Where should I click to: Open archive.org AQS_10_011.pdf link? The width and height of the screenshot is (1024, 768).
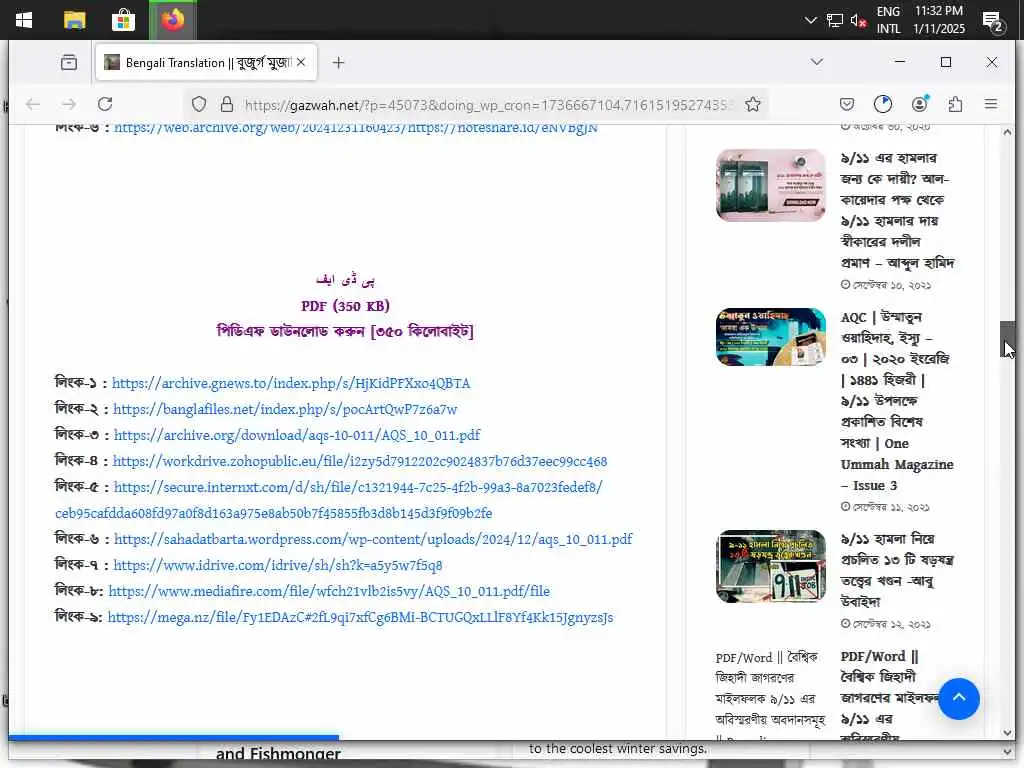click(296, 436)
